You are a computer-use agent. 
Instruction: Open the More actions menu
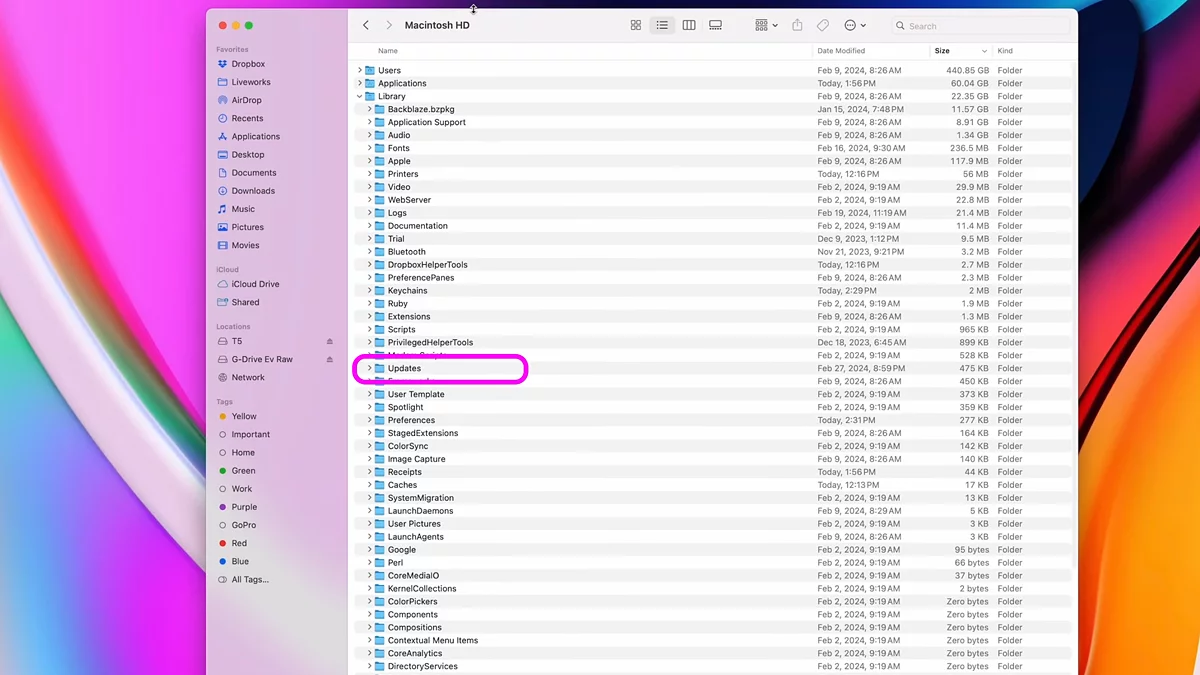click(852, 25)
